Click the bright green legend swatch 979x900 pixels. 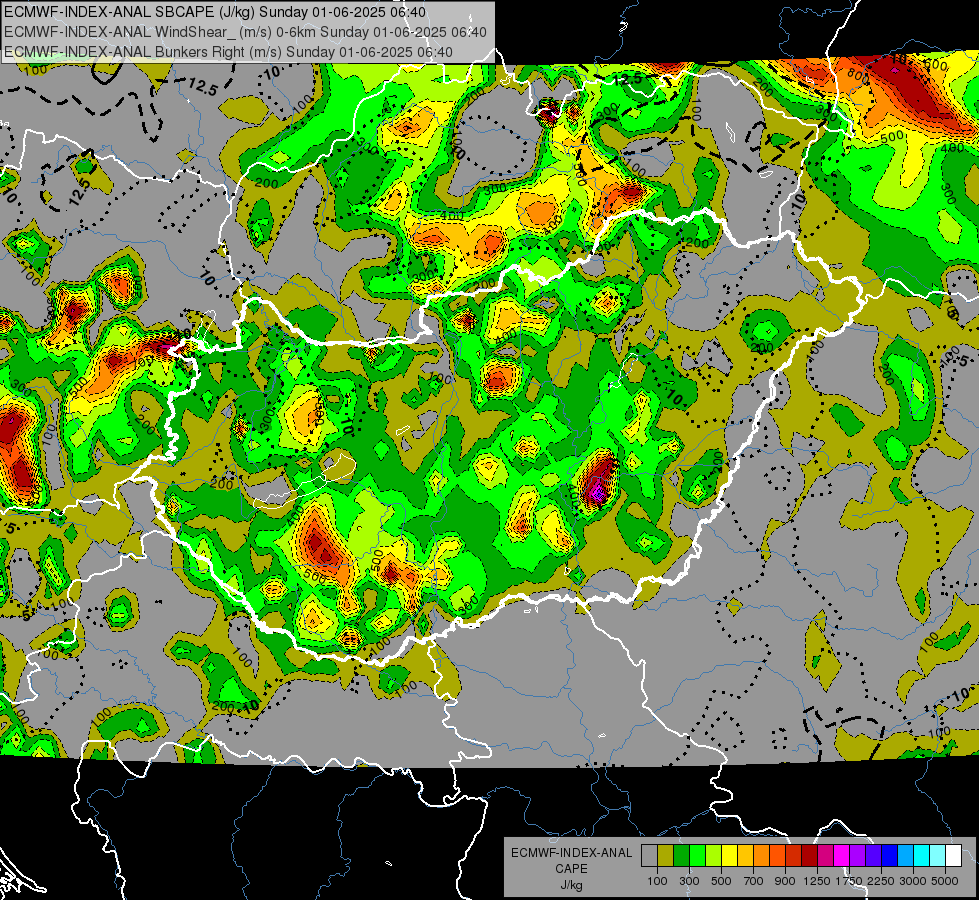click(x=697, y=855)
